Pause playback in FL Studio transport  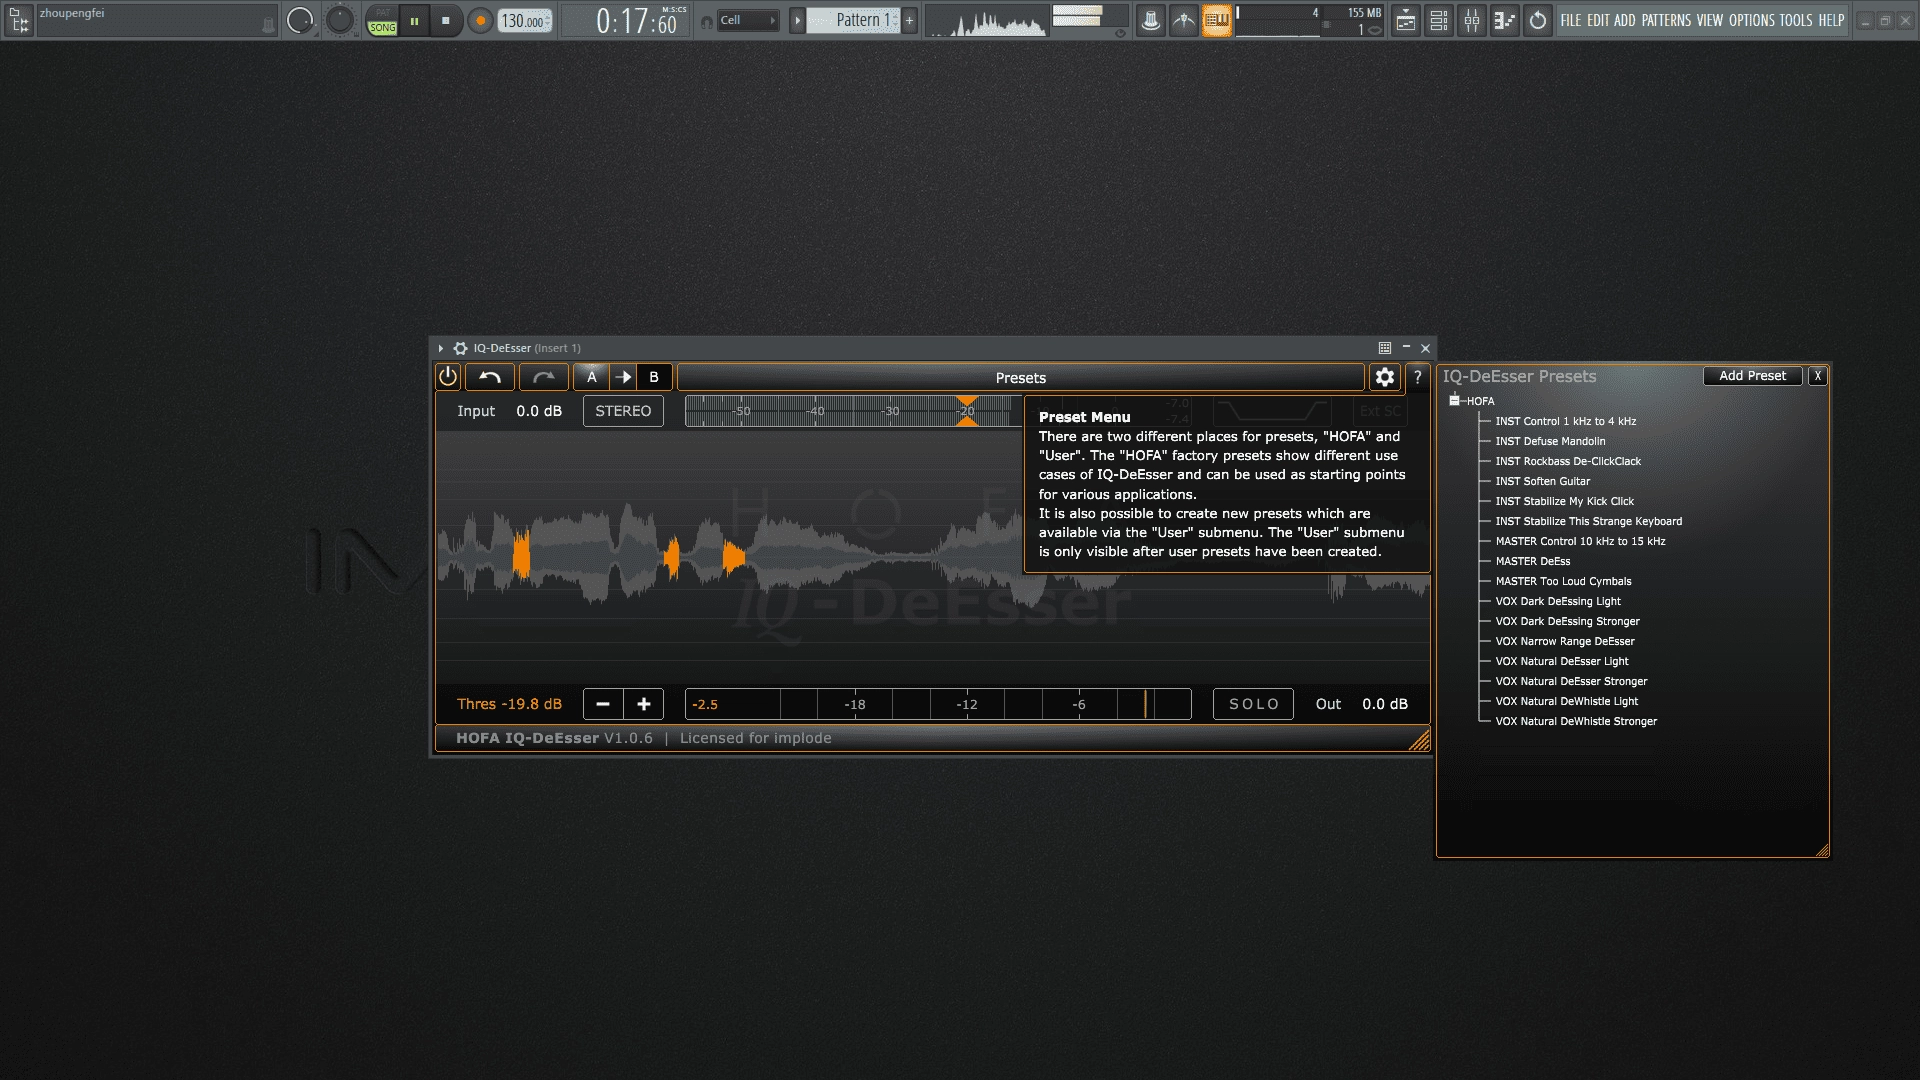pyautogui.click(x=414, y=21)
